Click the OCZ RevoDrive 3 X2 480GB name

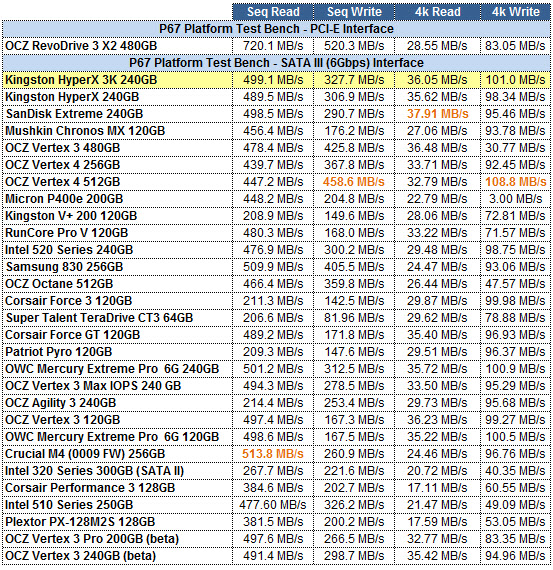(x=81, y=46)
